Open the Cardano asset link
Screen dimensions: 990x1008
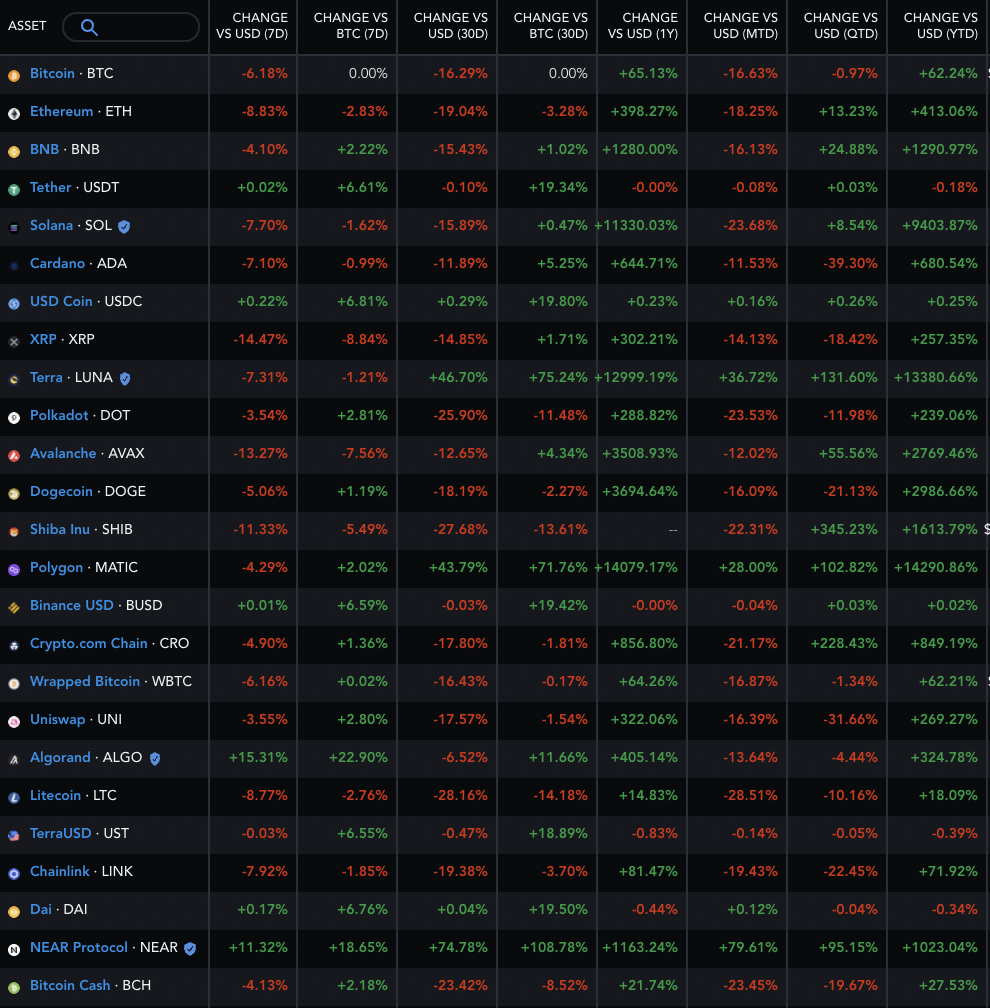pos(57,263)
